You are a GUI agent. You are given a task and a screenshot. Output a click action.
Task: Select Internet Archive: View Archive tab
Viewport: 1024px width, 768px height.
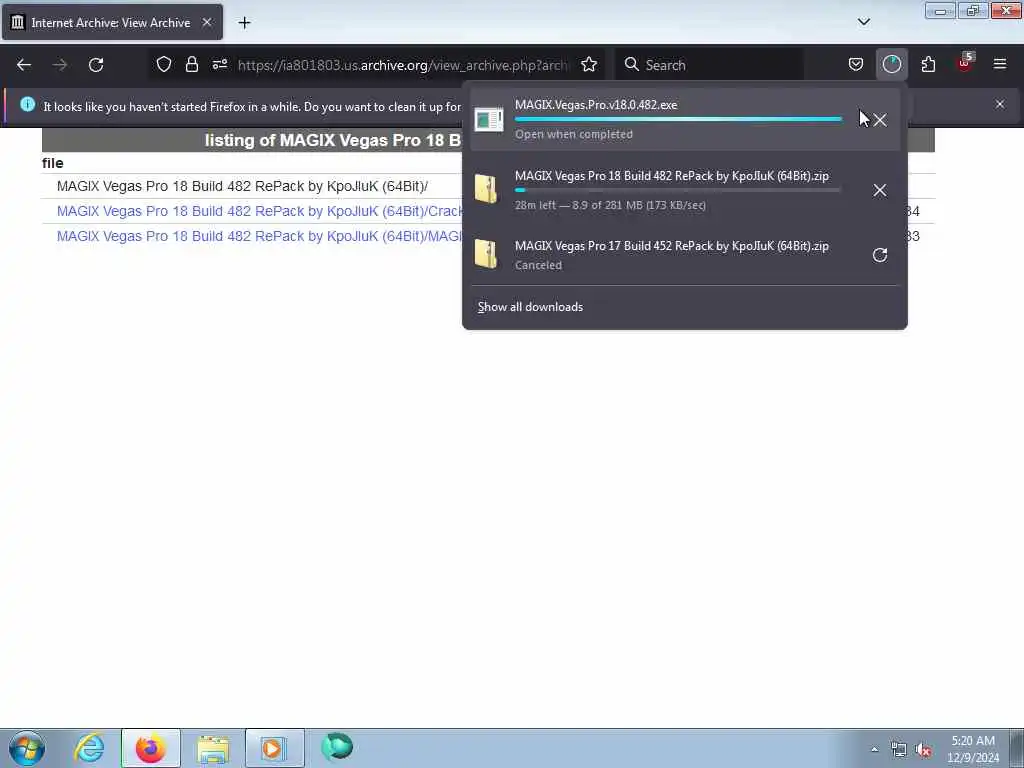(x=112, y=22)
